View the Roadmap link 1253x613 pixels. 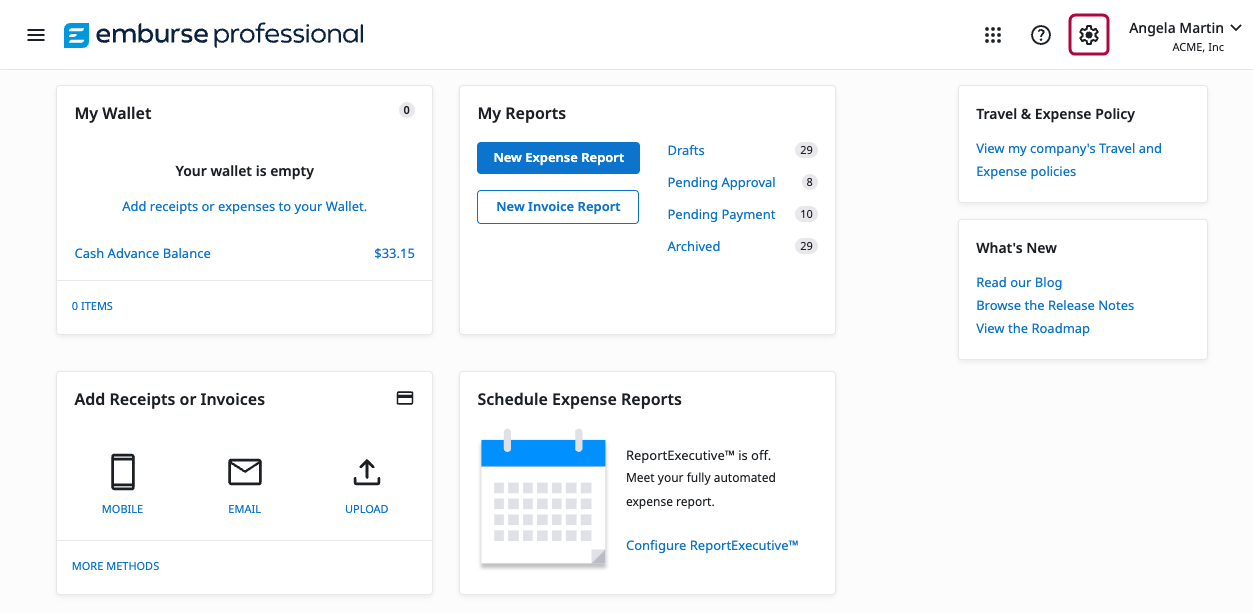pyautogui.click(x=1033, y=328)
